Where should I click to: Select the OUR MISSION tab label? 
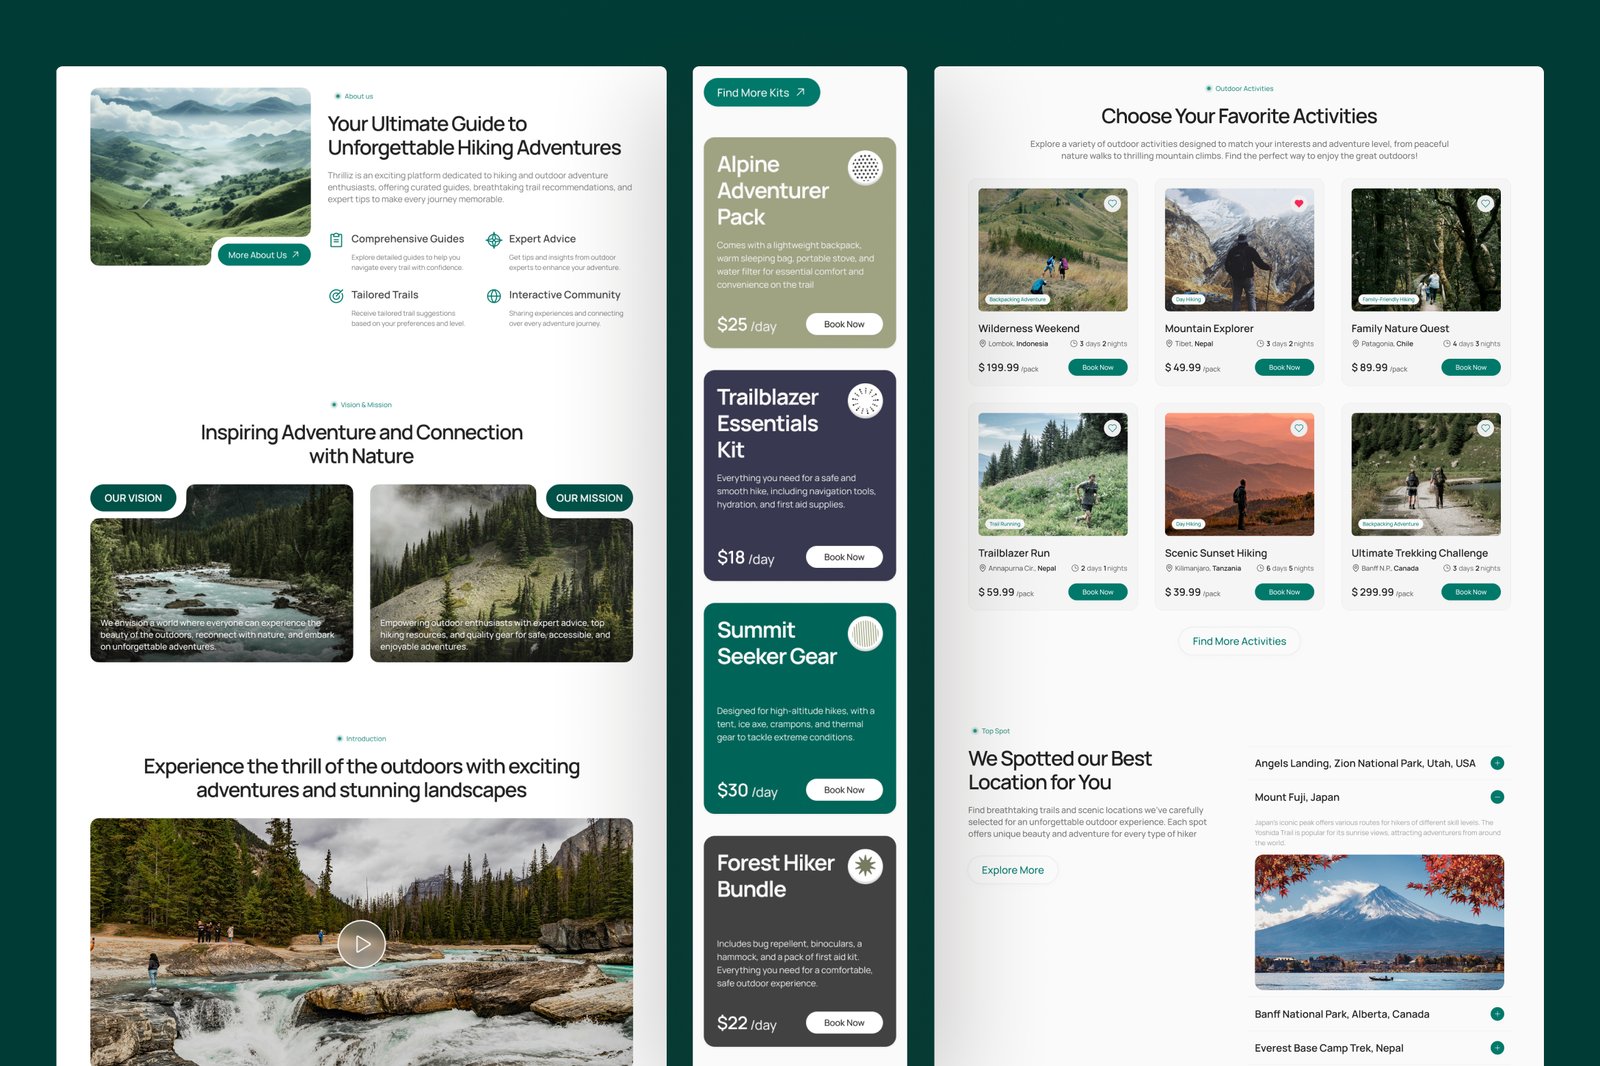[x=589, y=498]
